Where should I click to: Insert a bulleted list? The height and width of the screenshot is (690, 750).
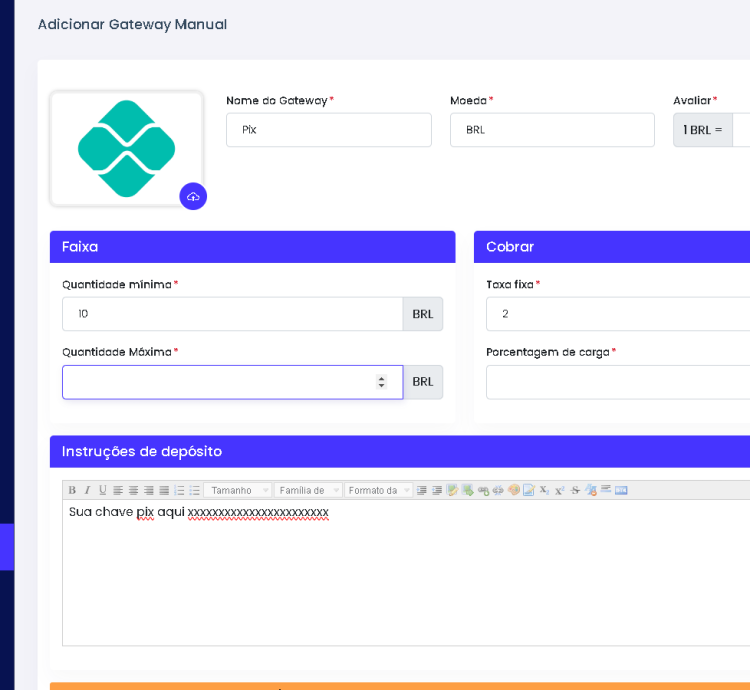(194, 490)
